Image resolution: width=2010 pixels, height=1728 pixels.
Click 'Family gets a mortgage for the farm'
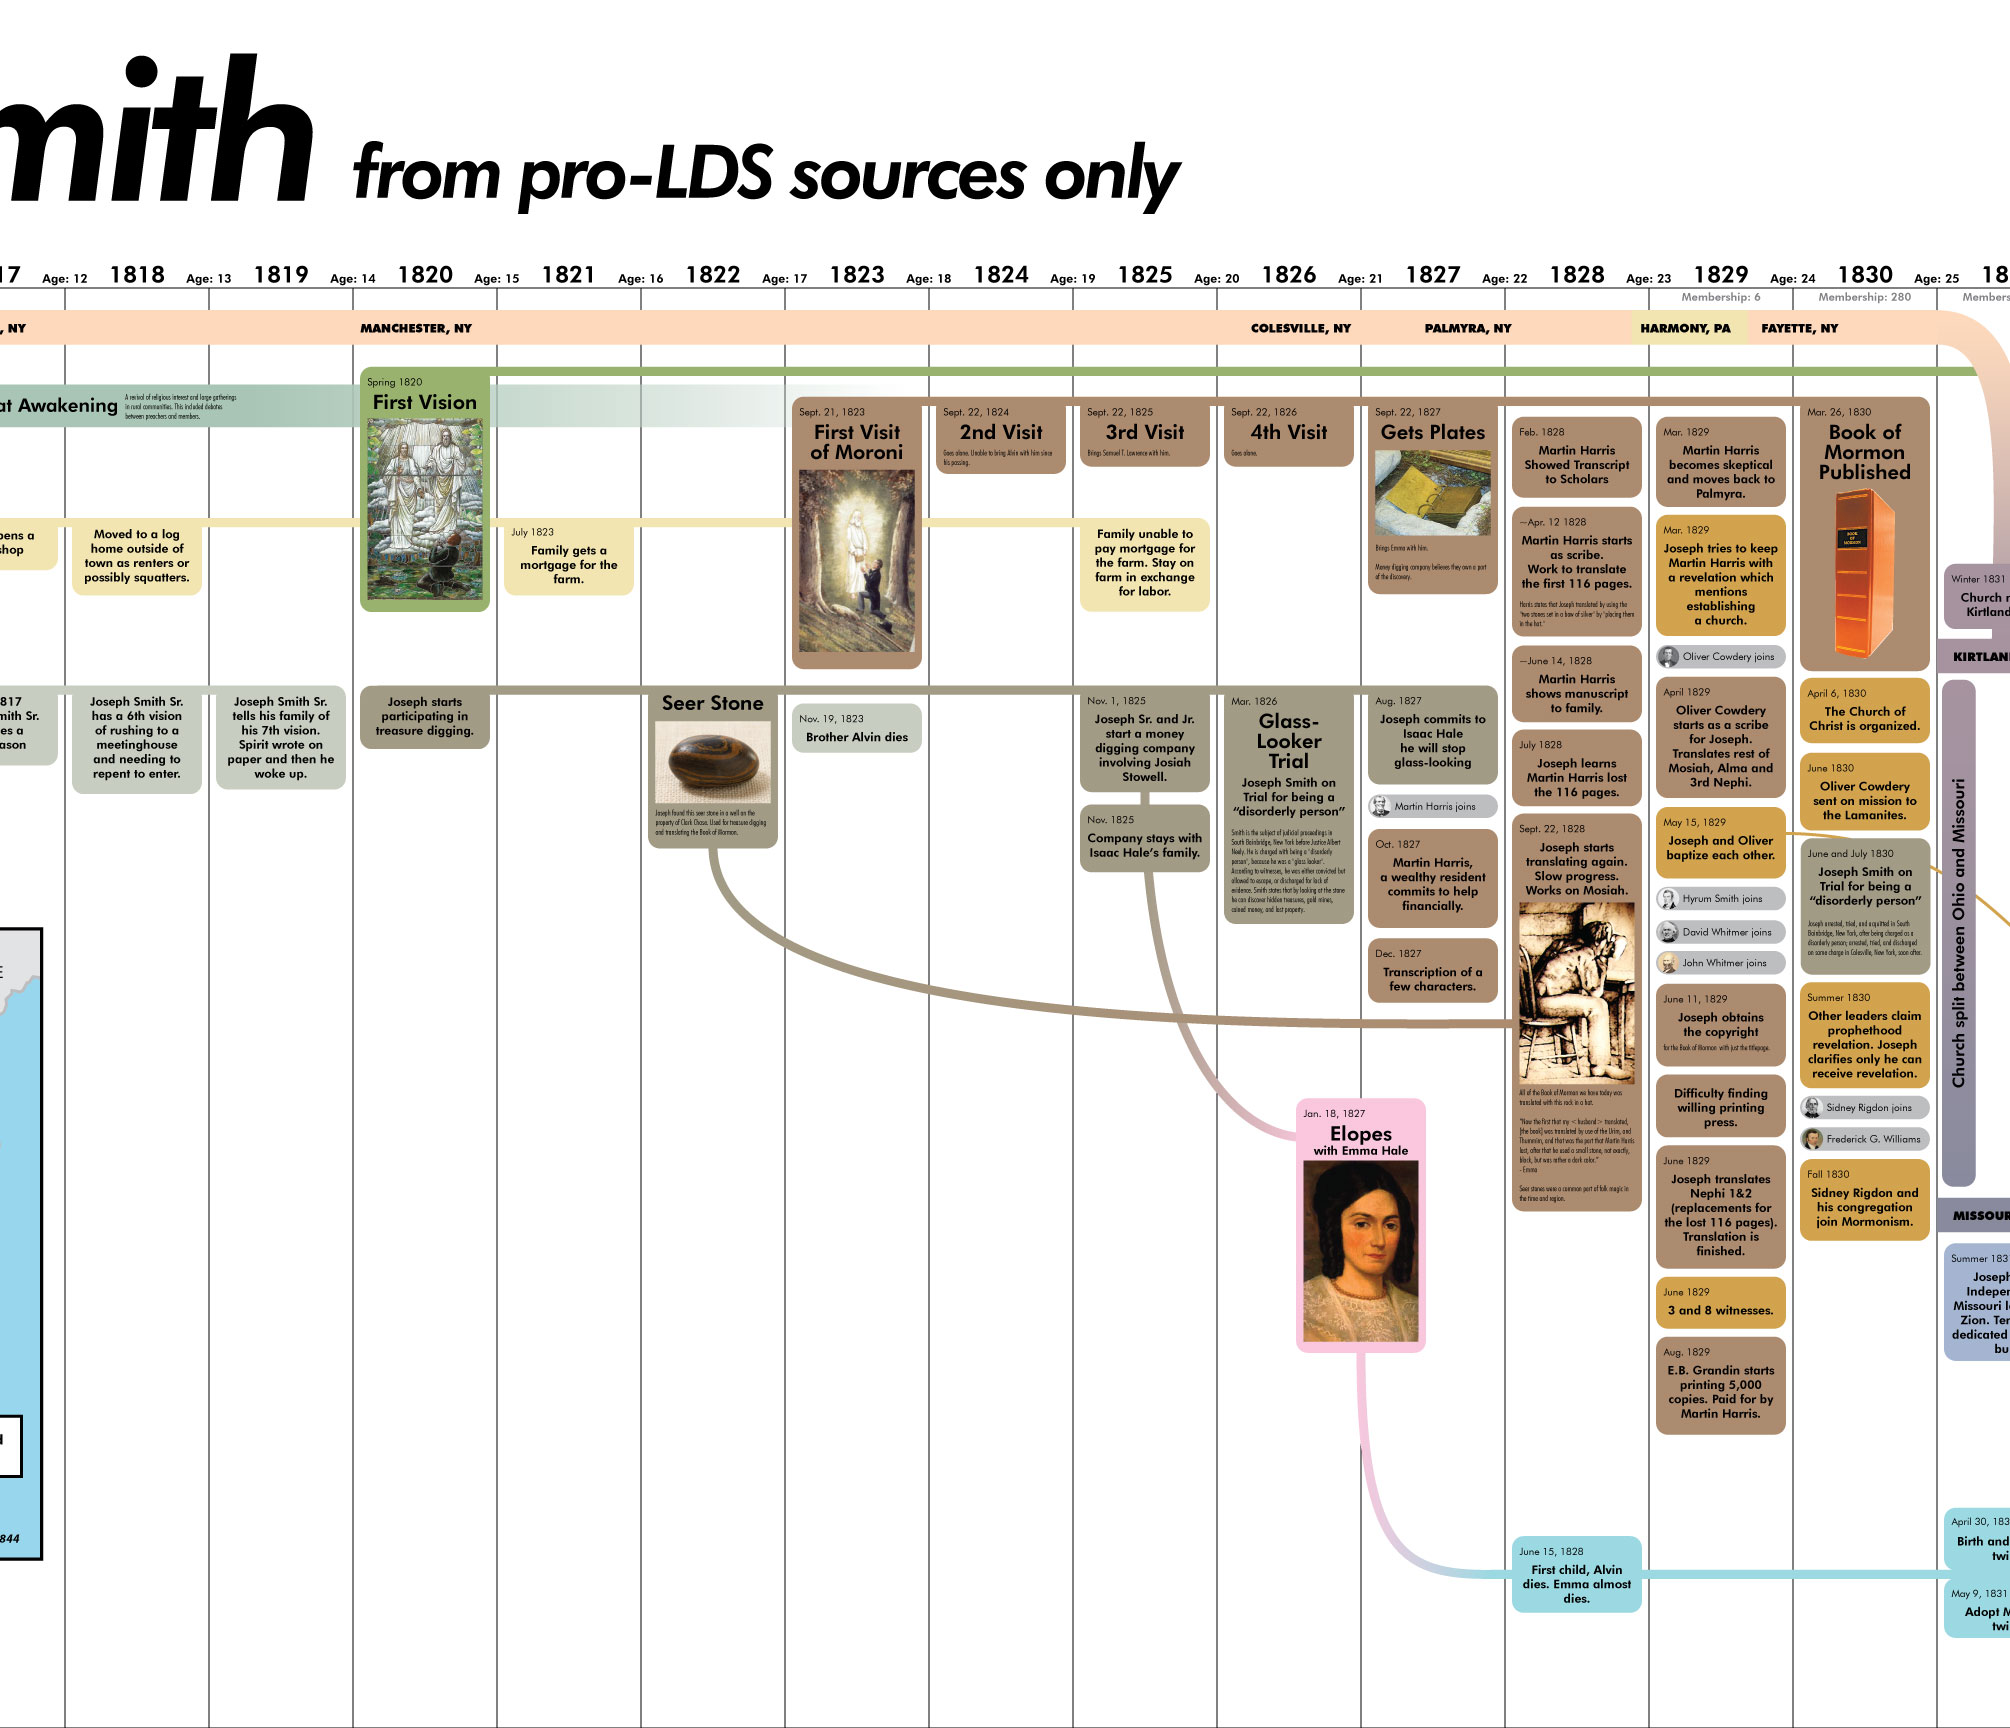tap(569, 556)
